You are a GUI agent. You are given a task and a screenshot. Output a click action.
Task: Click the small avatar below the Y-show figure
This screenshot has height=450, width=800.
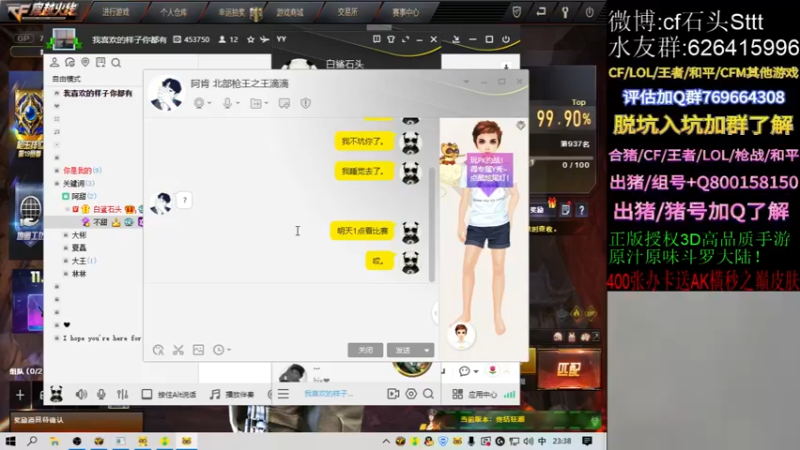tap(461, 335)
